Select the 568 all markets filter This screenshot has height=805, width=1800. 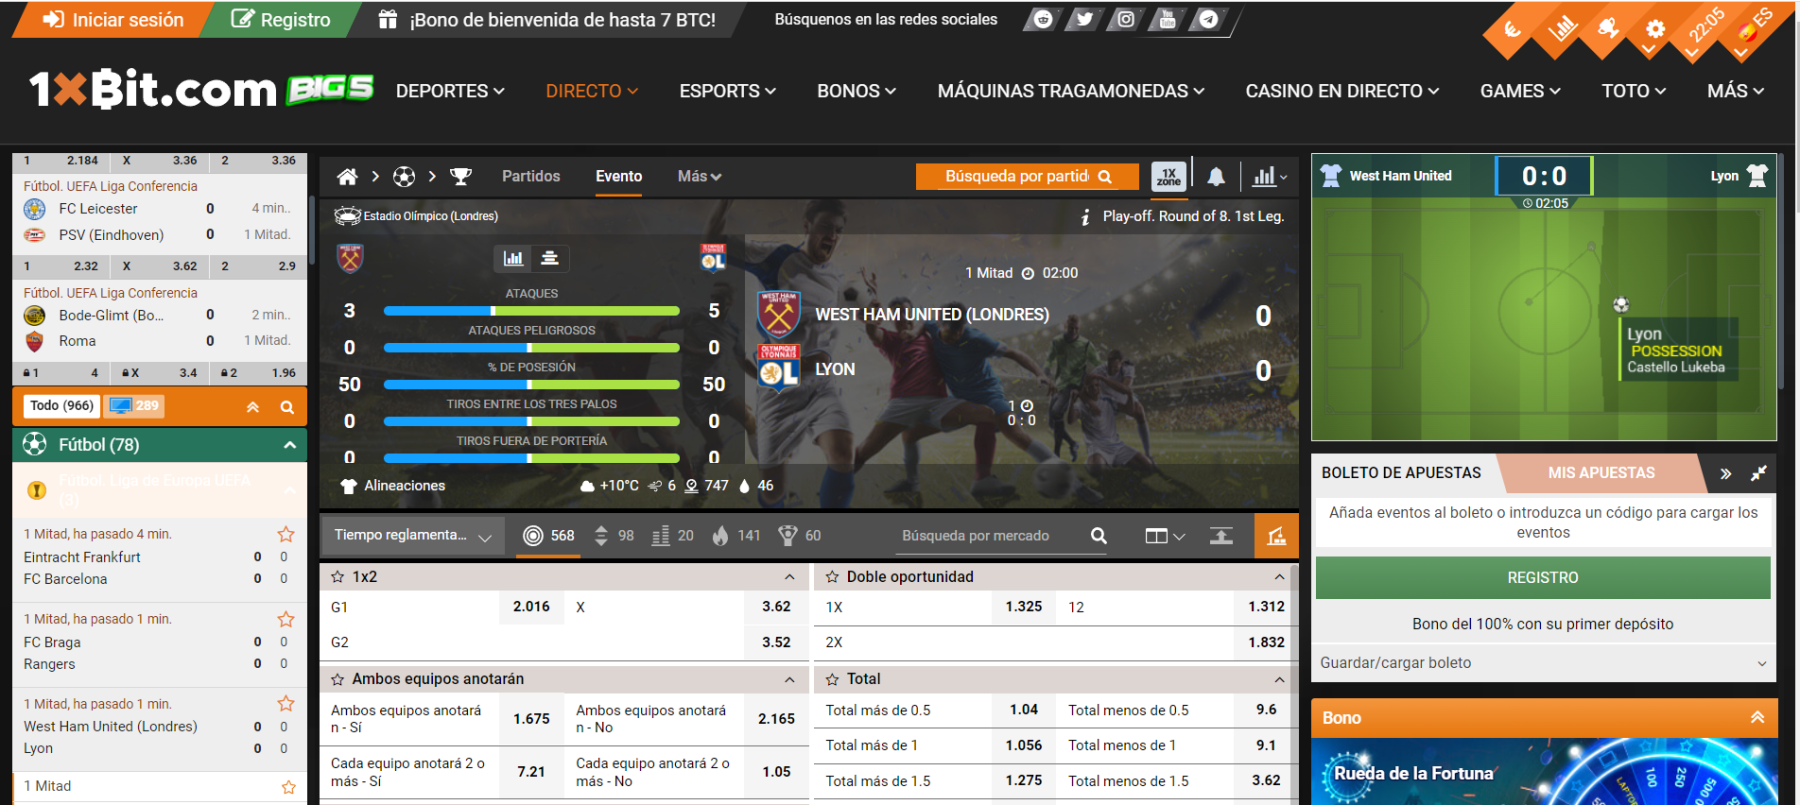[x=549, y=536]
